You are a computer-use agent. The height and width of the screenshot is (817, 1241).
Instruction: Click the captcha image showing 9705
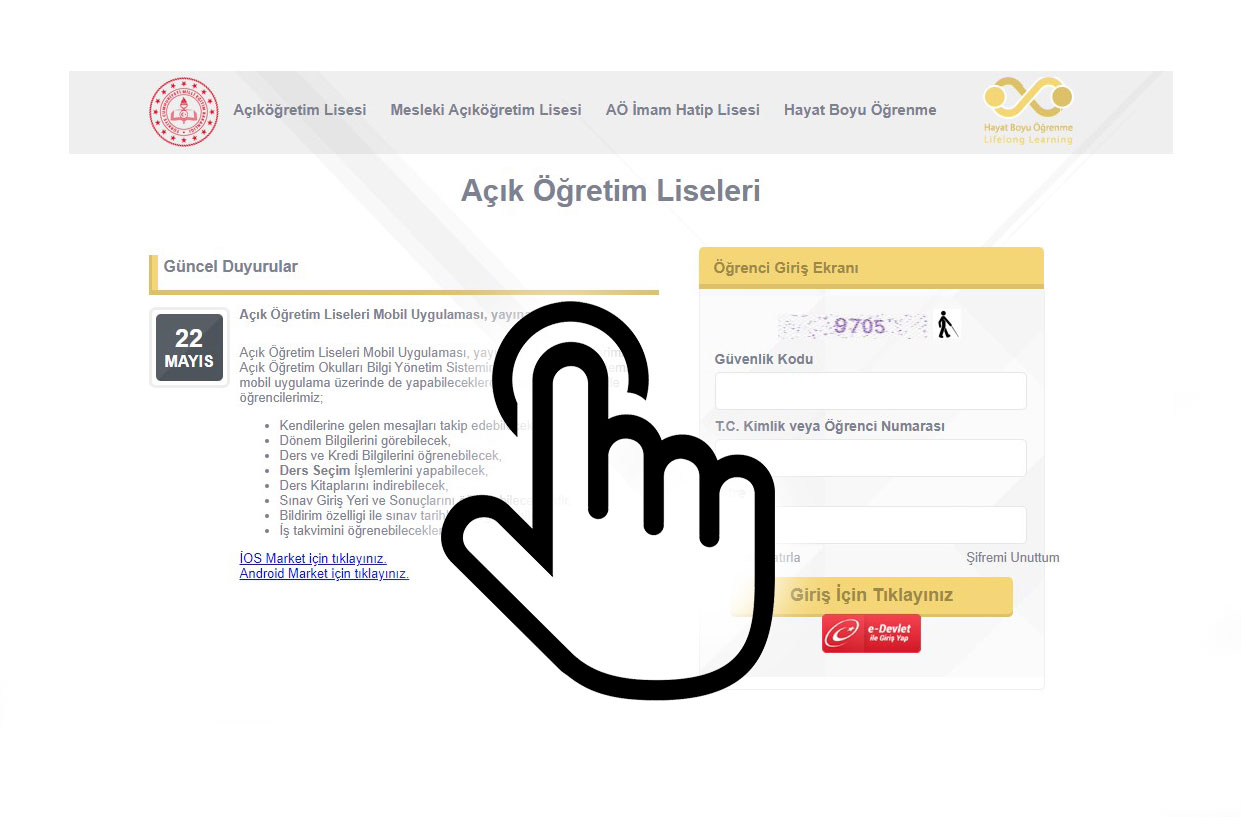click(x=854, y=325)
